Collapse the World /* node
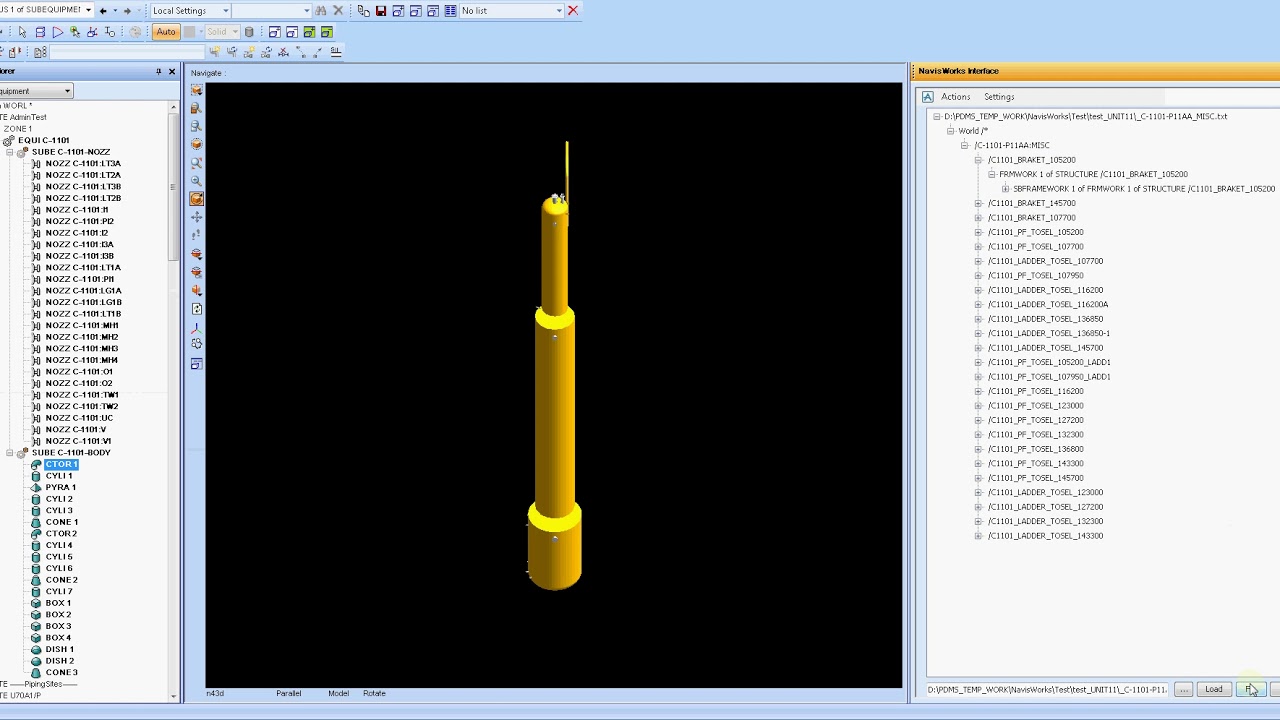 pos(951,131)
